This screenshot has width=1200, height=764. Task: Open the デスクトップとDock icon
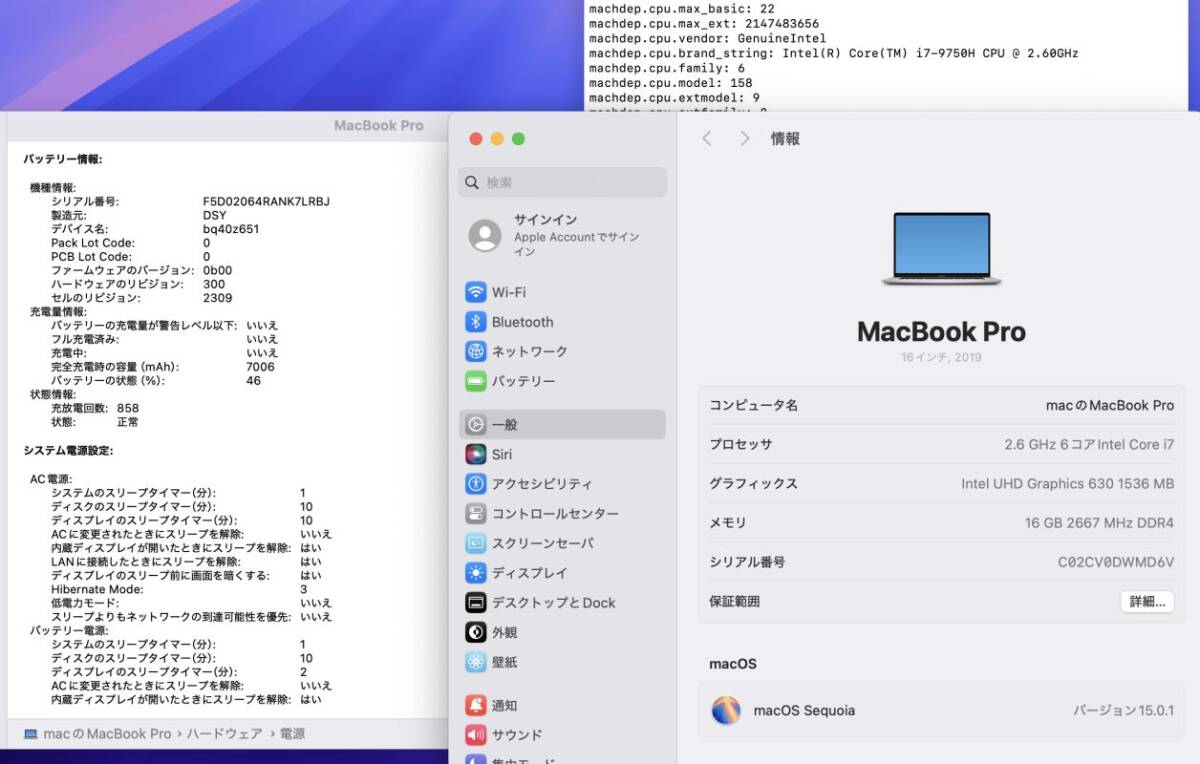(476, 603)
